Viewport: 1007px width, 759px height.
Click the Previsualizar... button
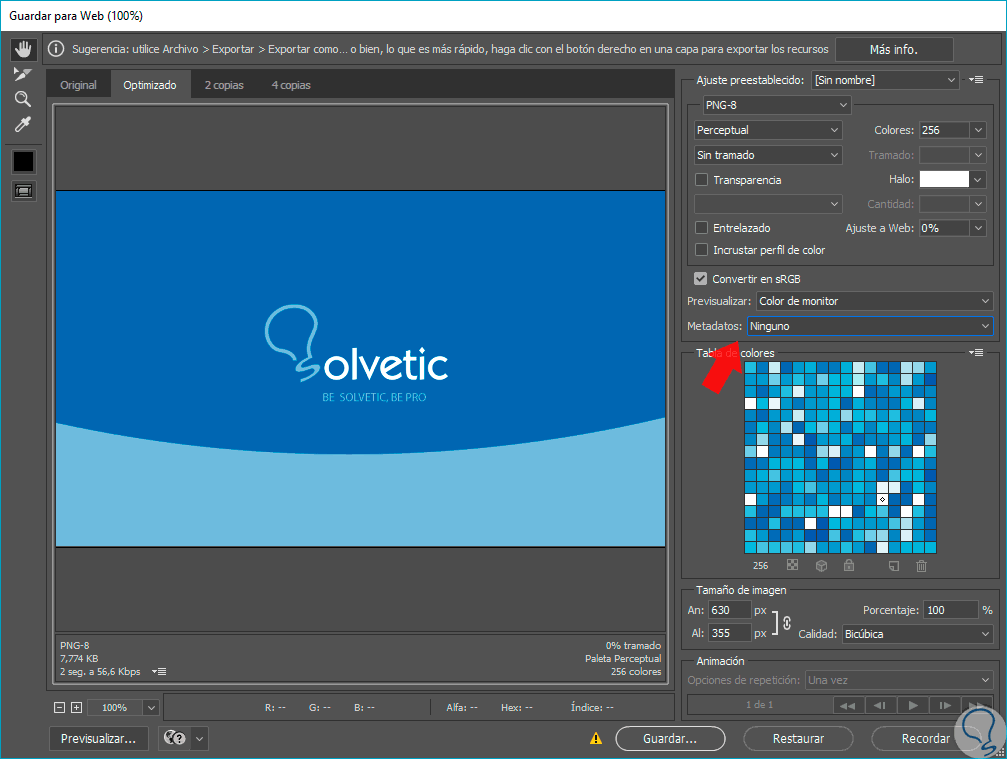tap(98, 738)
